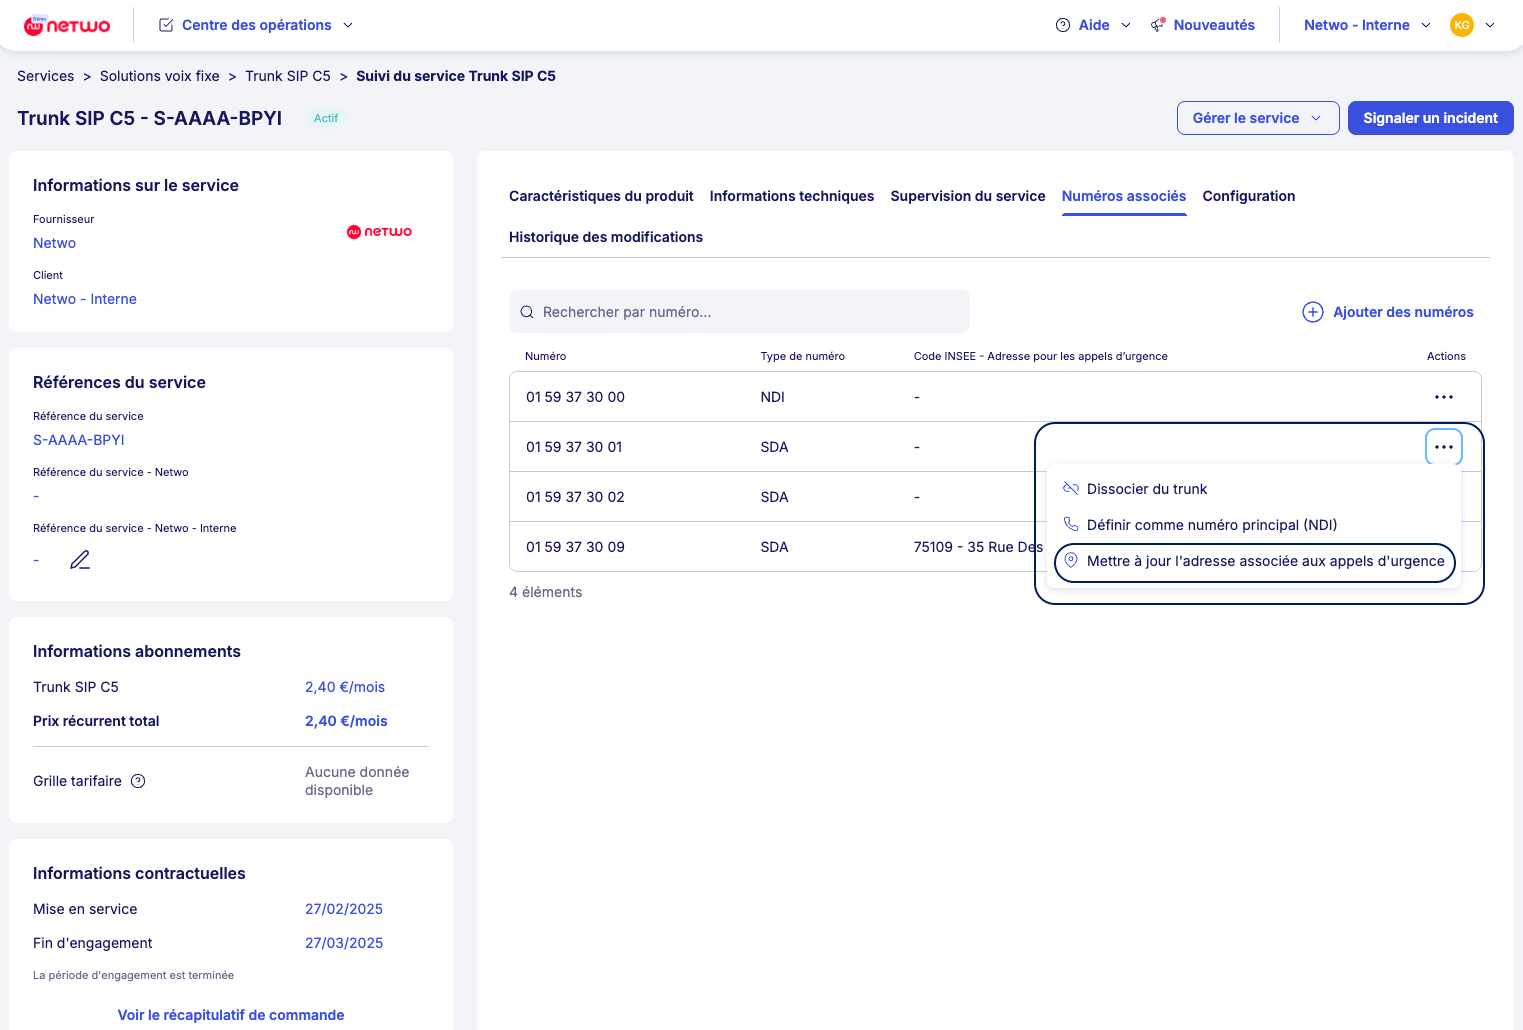Click the Numéro column header
This screenshot has width=1523, height=1030.
(x=546, y=356)
